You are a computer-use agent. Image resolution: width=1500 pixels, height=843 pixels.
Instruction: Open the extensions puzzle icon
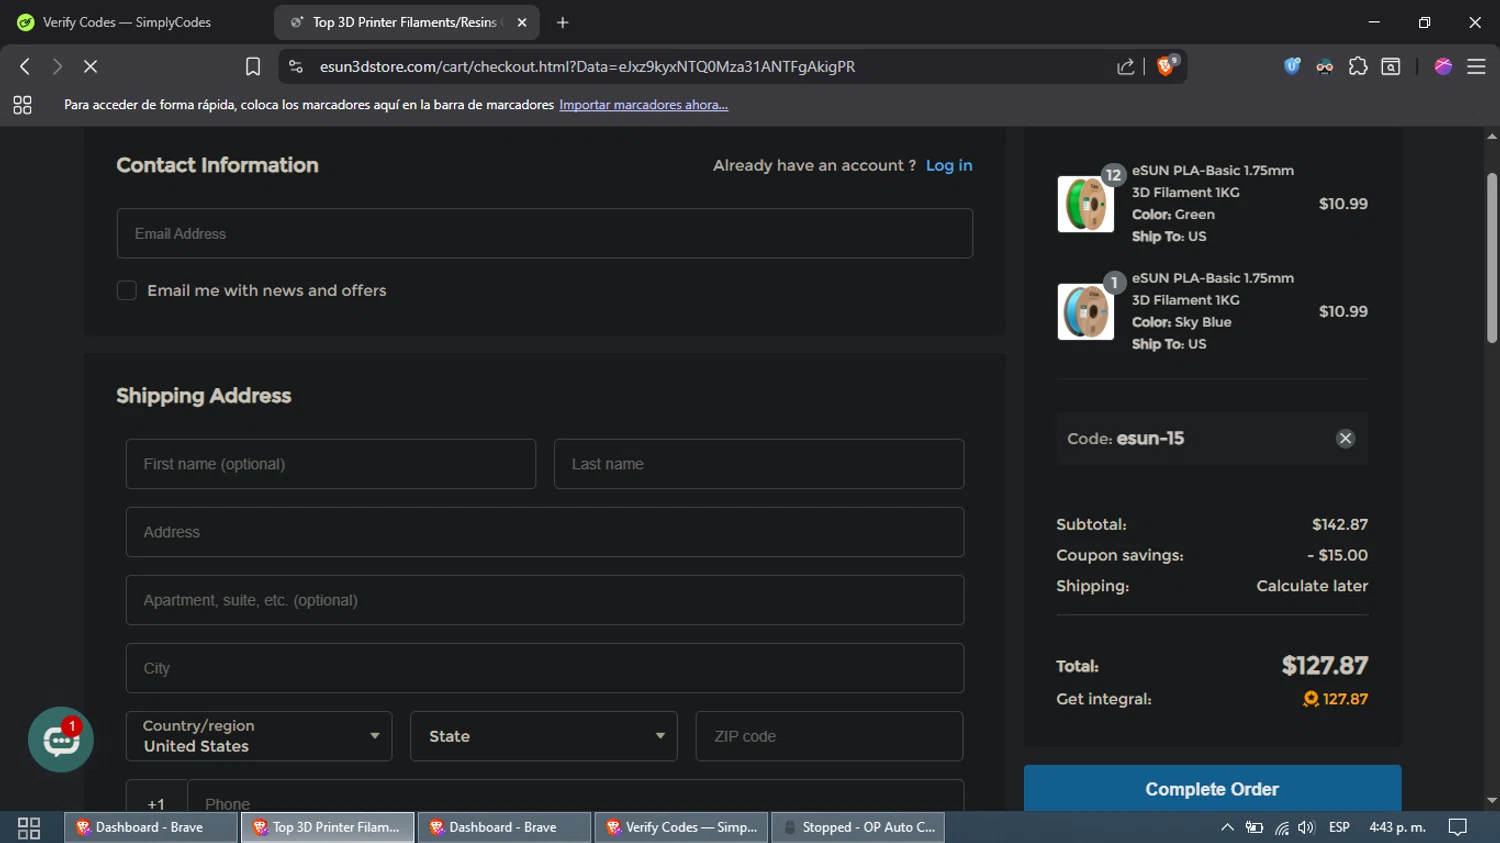[1358, 66]
